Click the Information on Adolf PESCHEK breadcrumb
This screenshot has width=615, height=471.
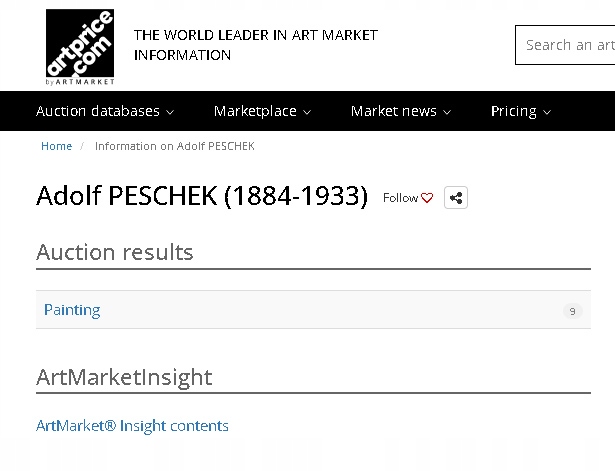tap(175, 146)
